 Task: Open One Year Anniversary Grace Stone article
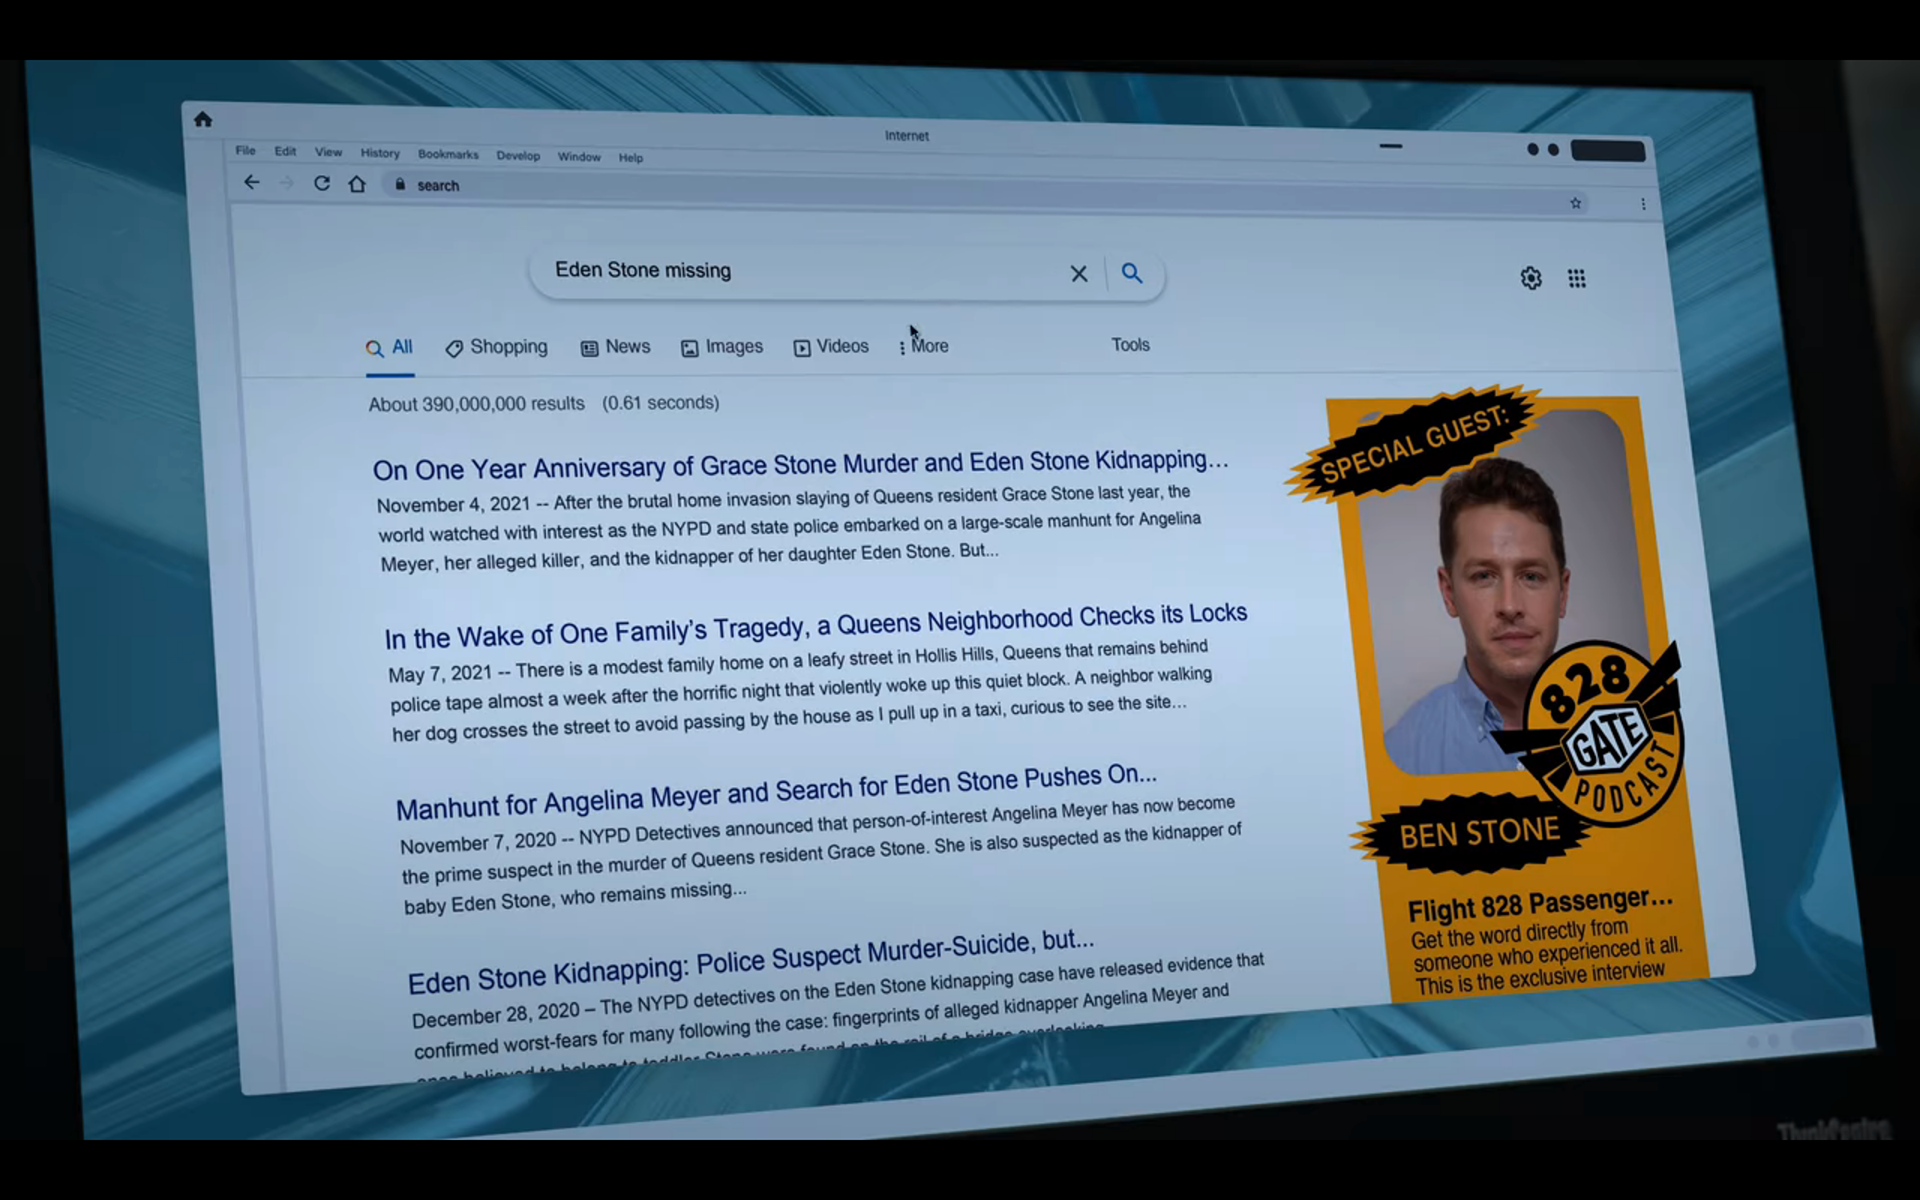tap(800, 465)
